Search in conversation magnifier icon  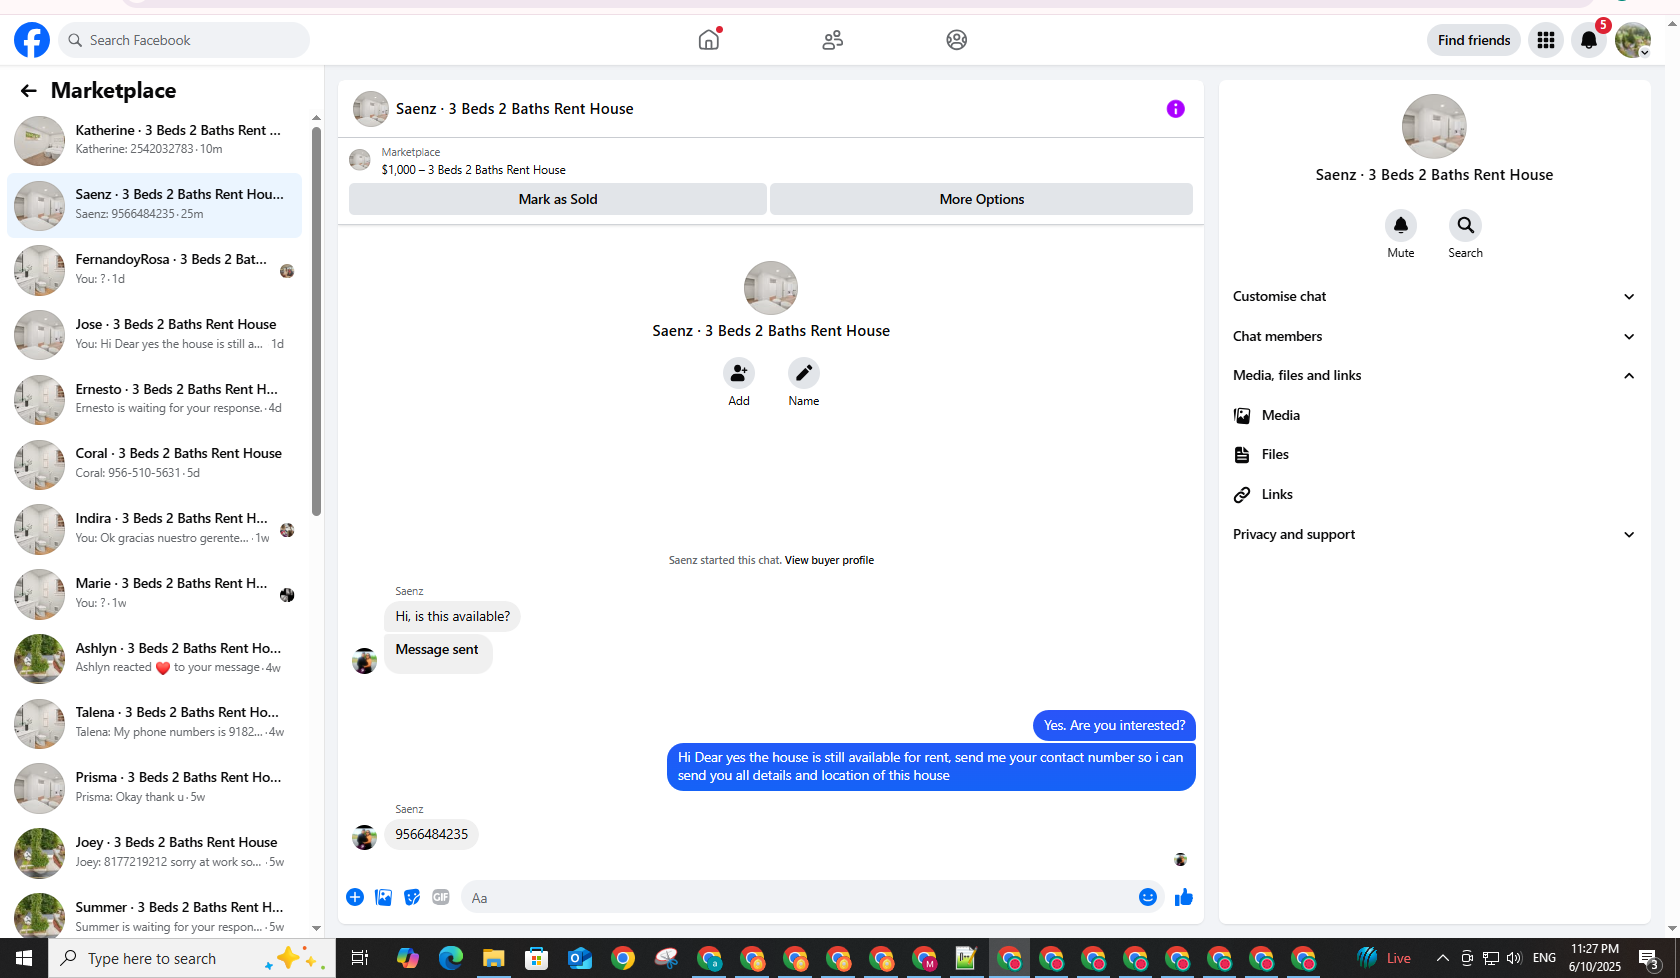tap(1466, 225)
